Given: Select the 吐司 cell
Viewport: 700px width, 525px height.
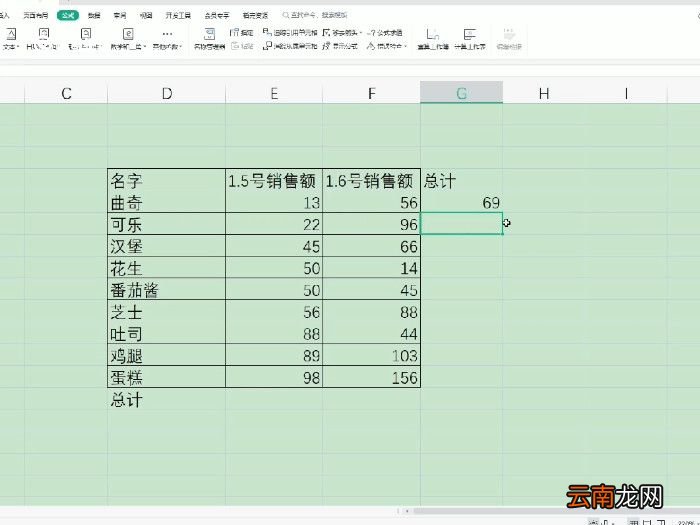Looking at the screenshot, I should tap(167, 333).
